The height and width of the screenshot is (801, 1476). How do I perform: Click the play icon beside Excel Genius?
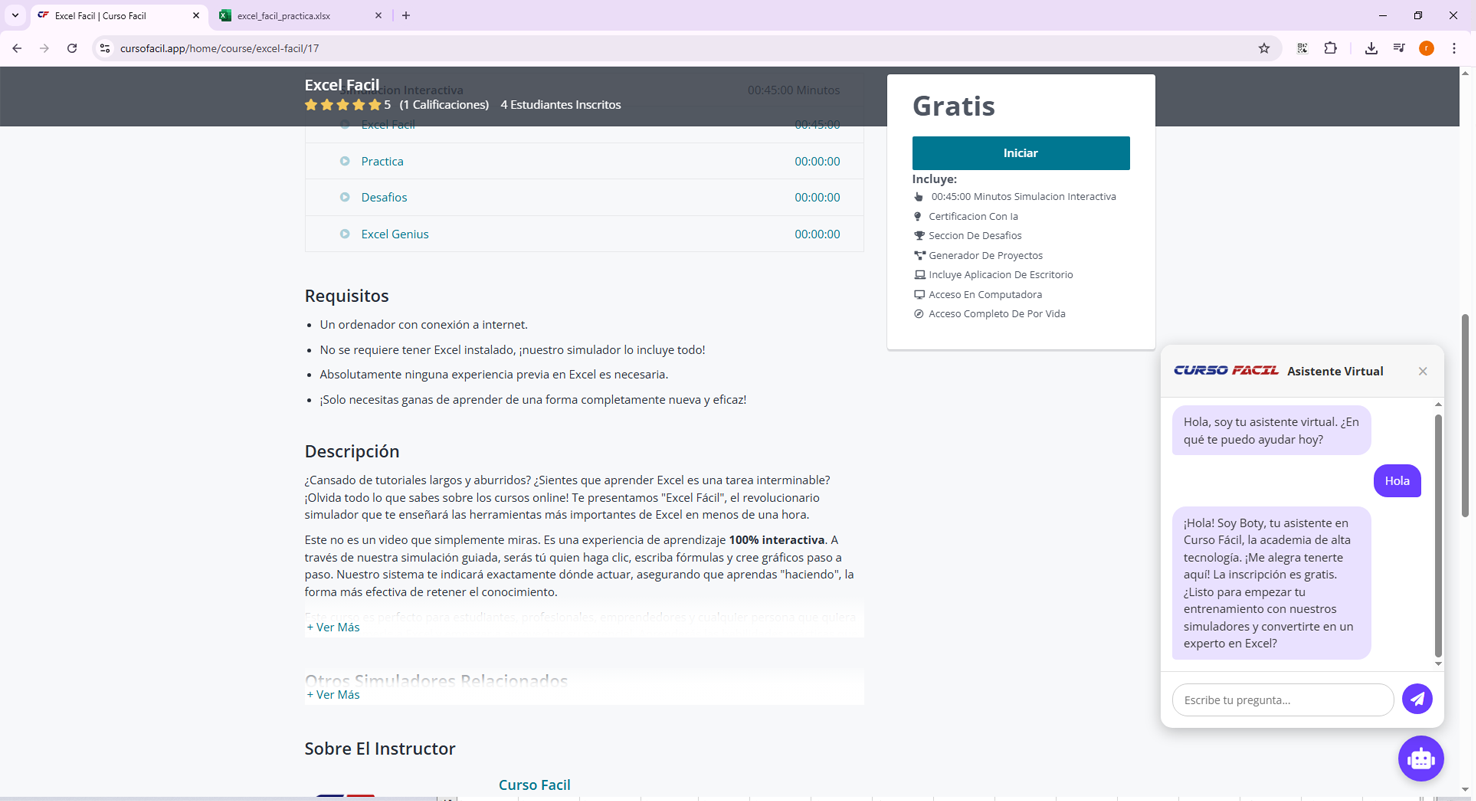(345, 234)
